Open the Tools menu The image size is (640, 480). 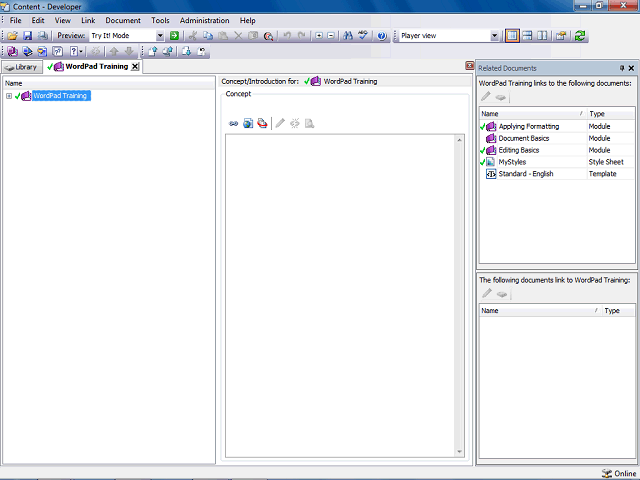(x=160, y=20)
